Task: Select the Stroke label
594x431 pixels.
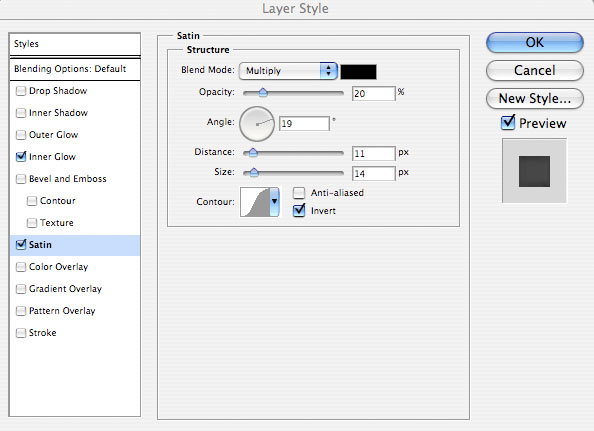Action: click(42, 333)
